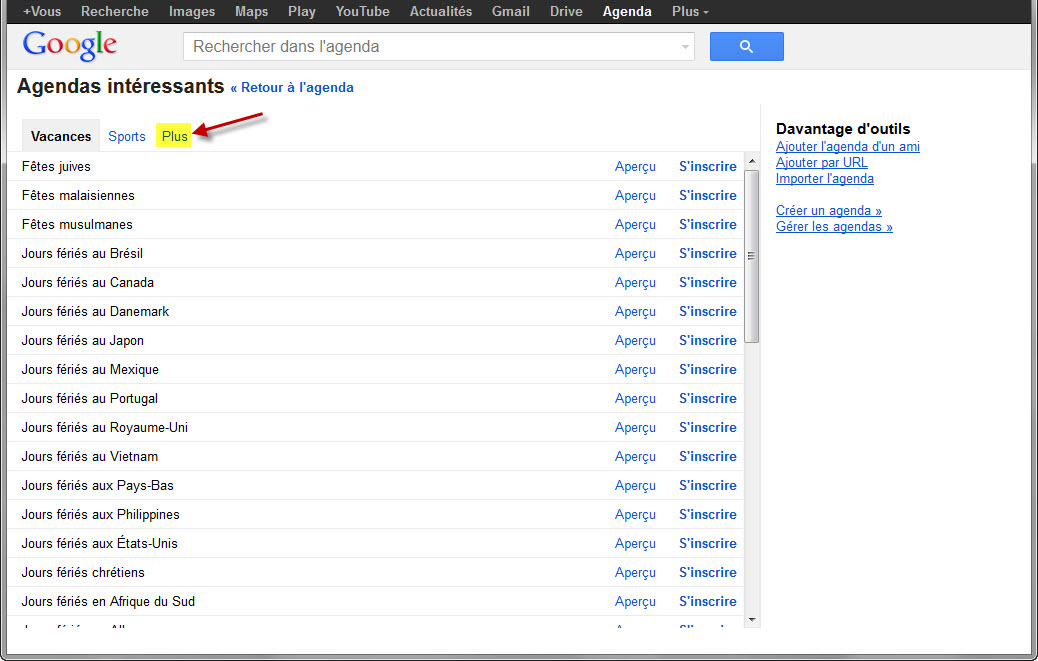
Task: Switch to the Sports tab
Action: (126, 136)
